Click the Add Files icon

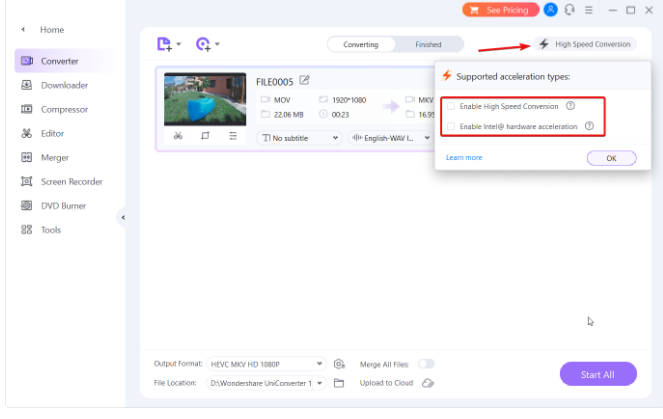point(165,44)
